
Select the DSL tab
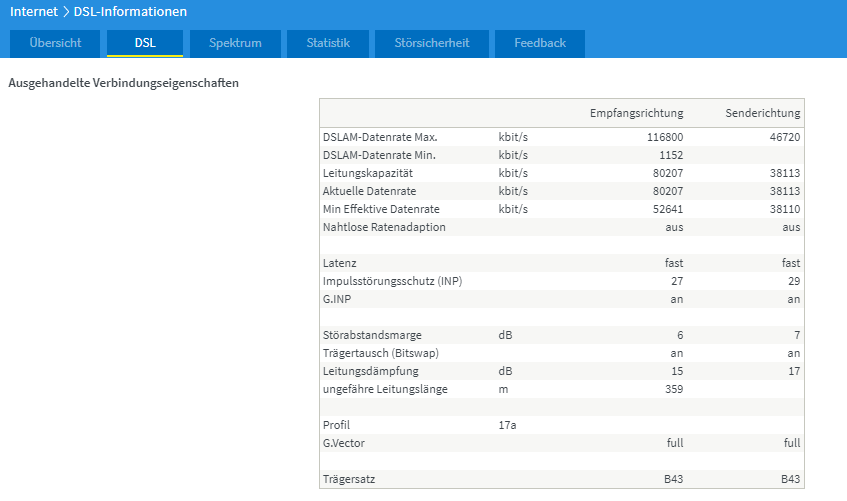pos(145,43)
